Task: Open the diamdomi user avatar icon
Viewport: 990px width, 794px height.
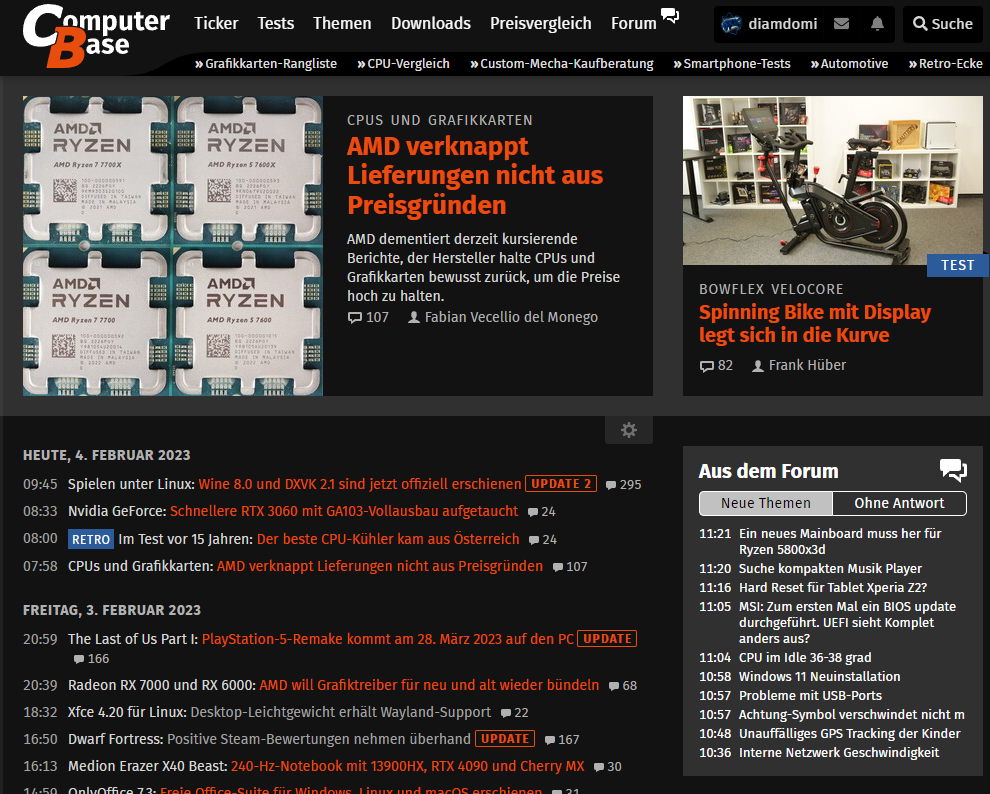Action: click(x=731, y=24)
